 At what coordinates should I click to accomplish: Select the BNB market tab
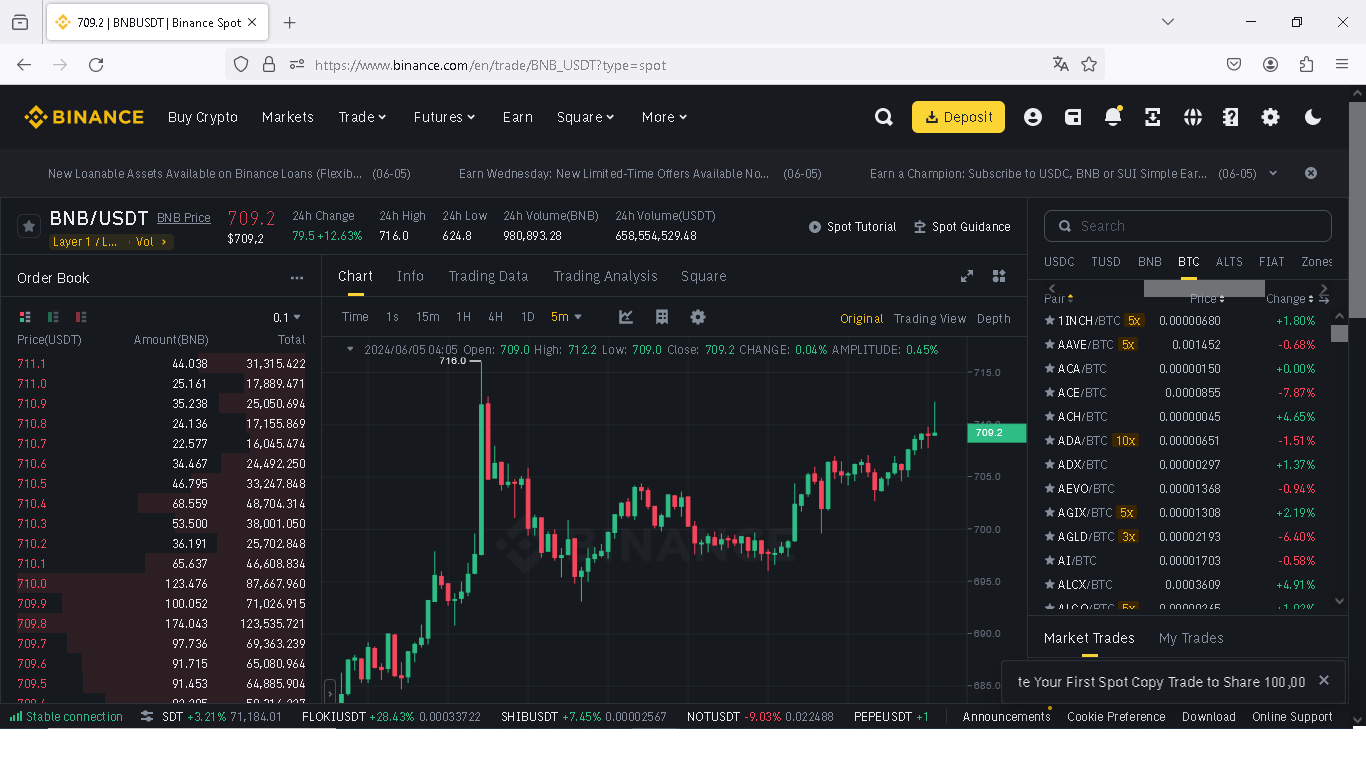1150,262
